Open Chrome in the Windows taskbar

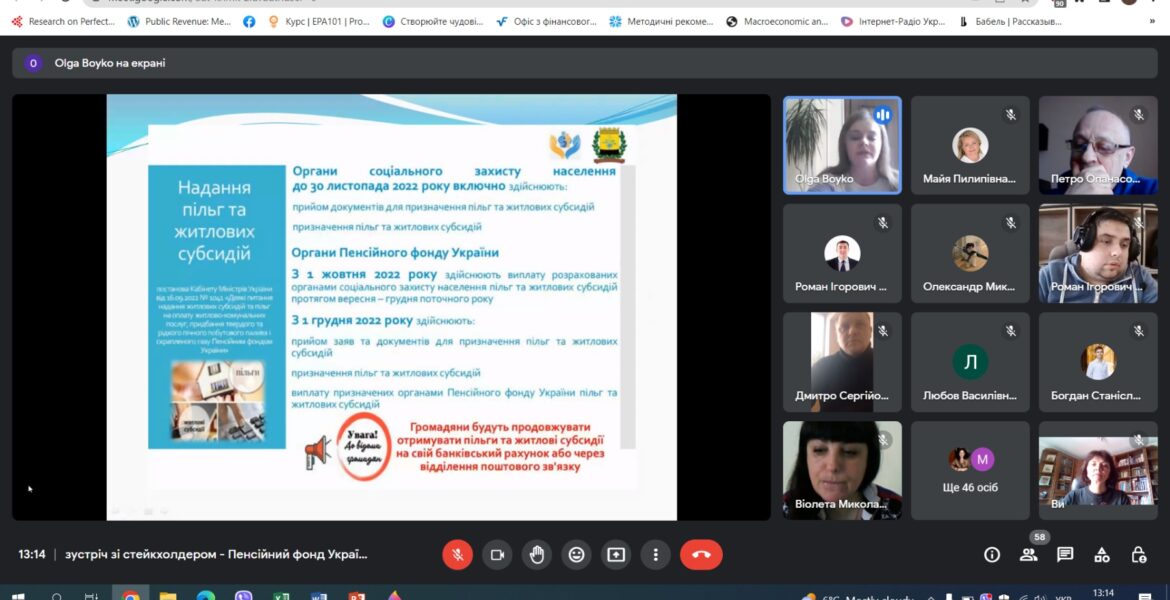coord(131,595)
